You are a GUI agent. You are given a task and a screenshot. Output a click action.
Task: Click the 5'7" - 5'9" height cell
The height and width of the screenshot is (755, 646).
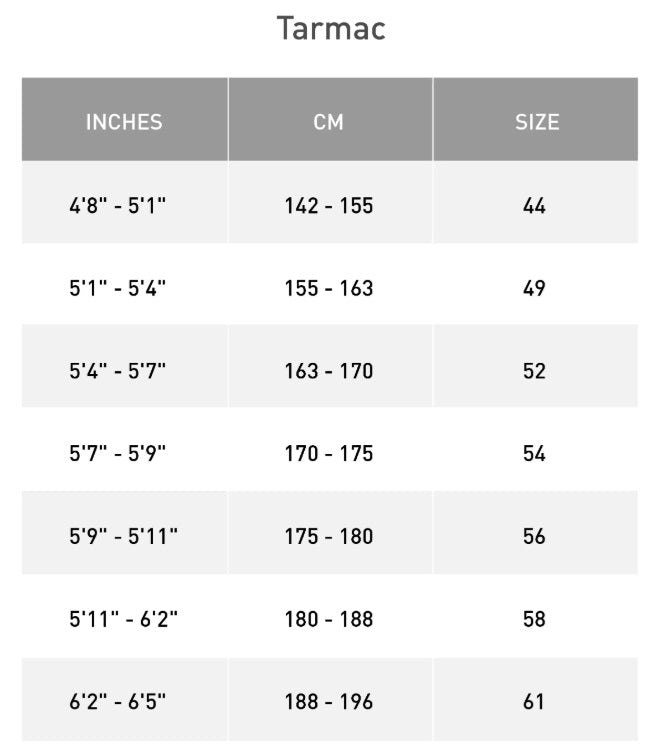(x=118, y=454)
